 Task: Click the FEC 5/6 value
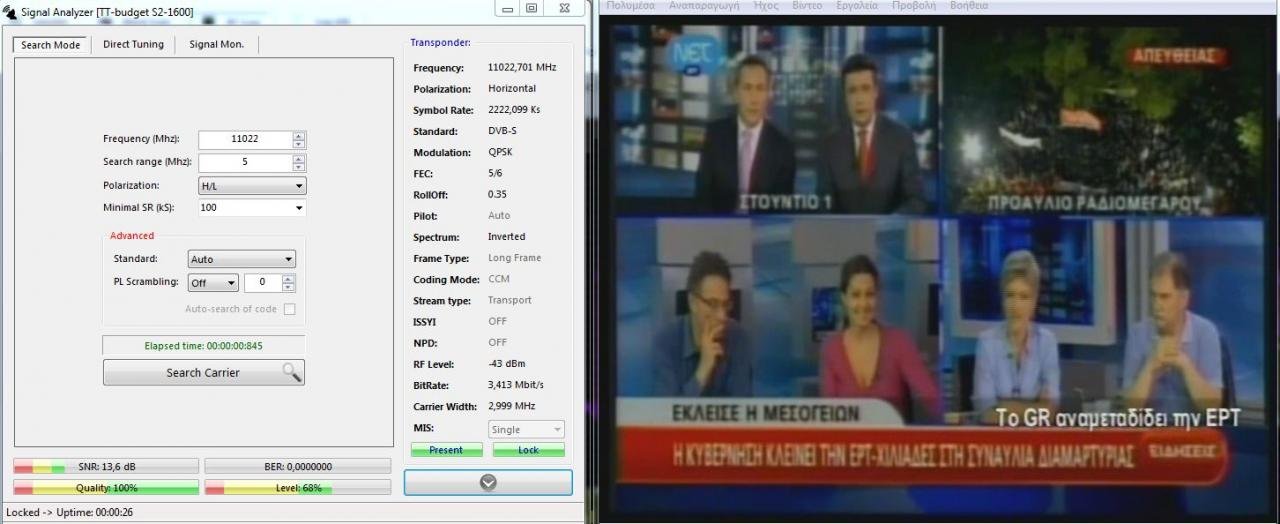[495, 173]
